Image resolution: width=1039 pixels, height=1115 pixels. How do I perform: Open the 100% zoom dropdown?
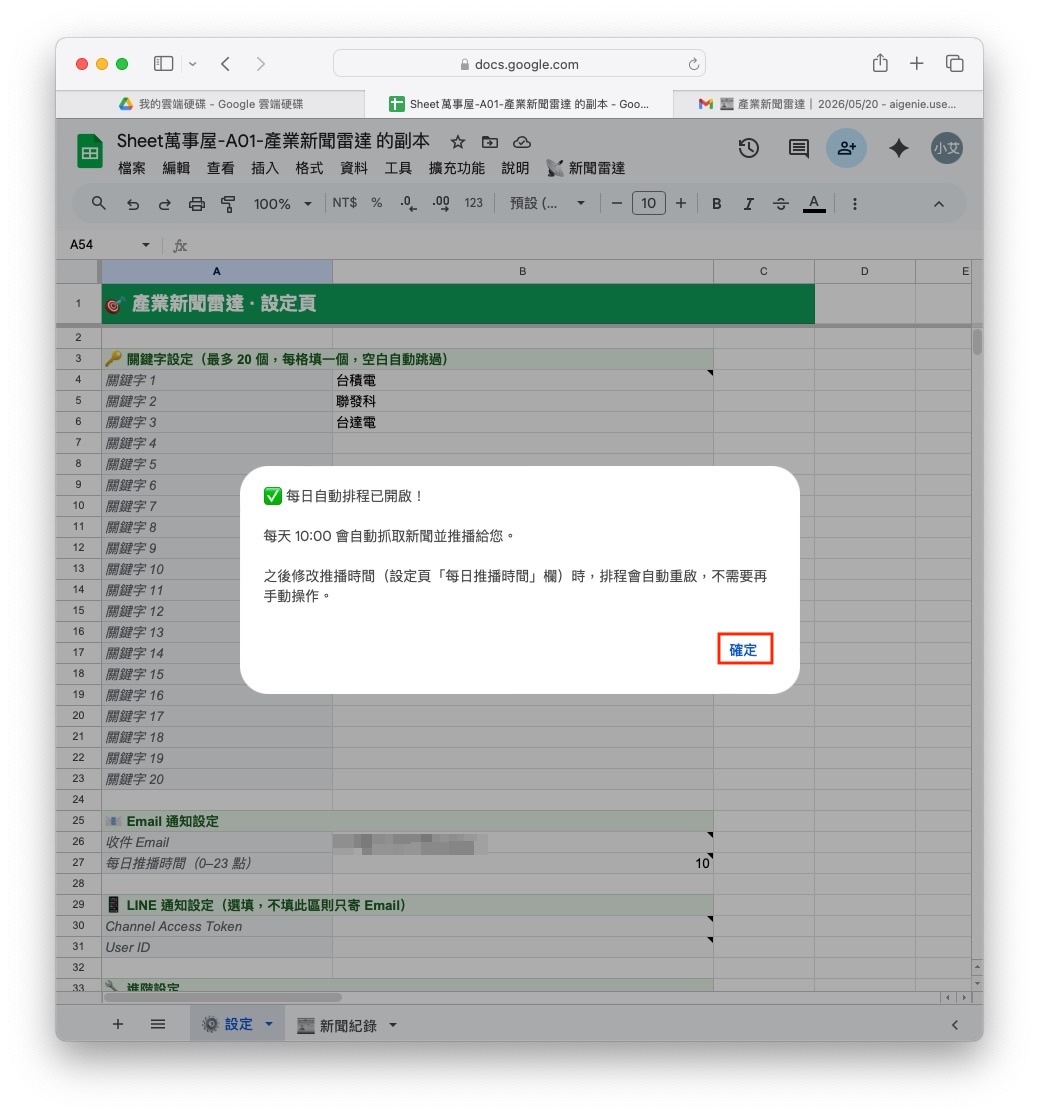point(282,204)
